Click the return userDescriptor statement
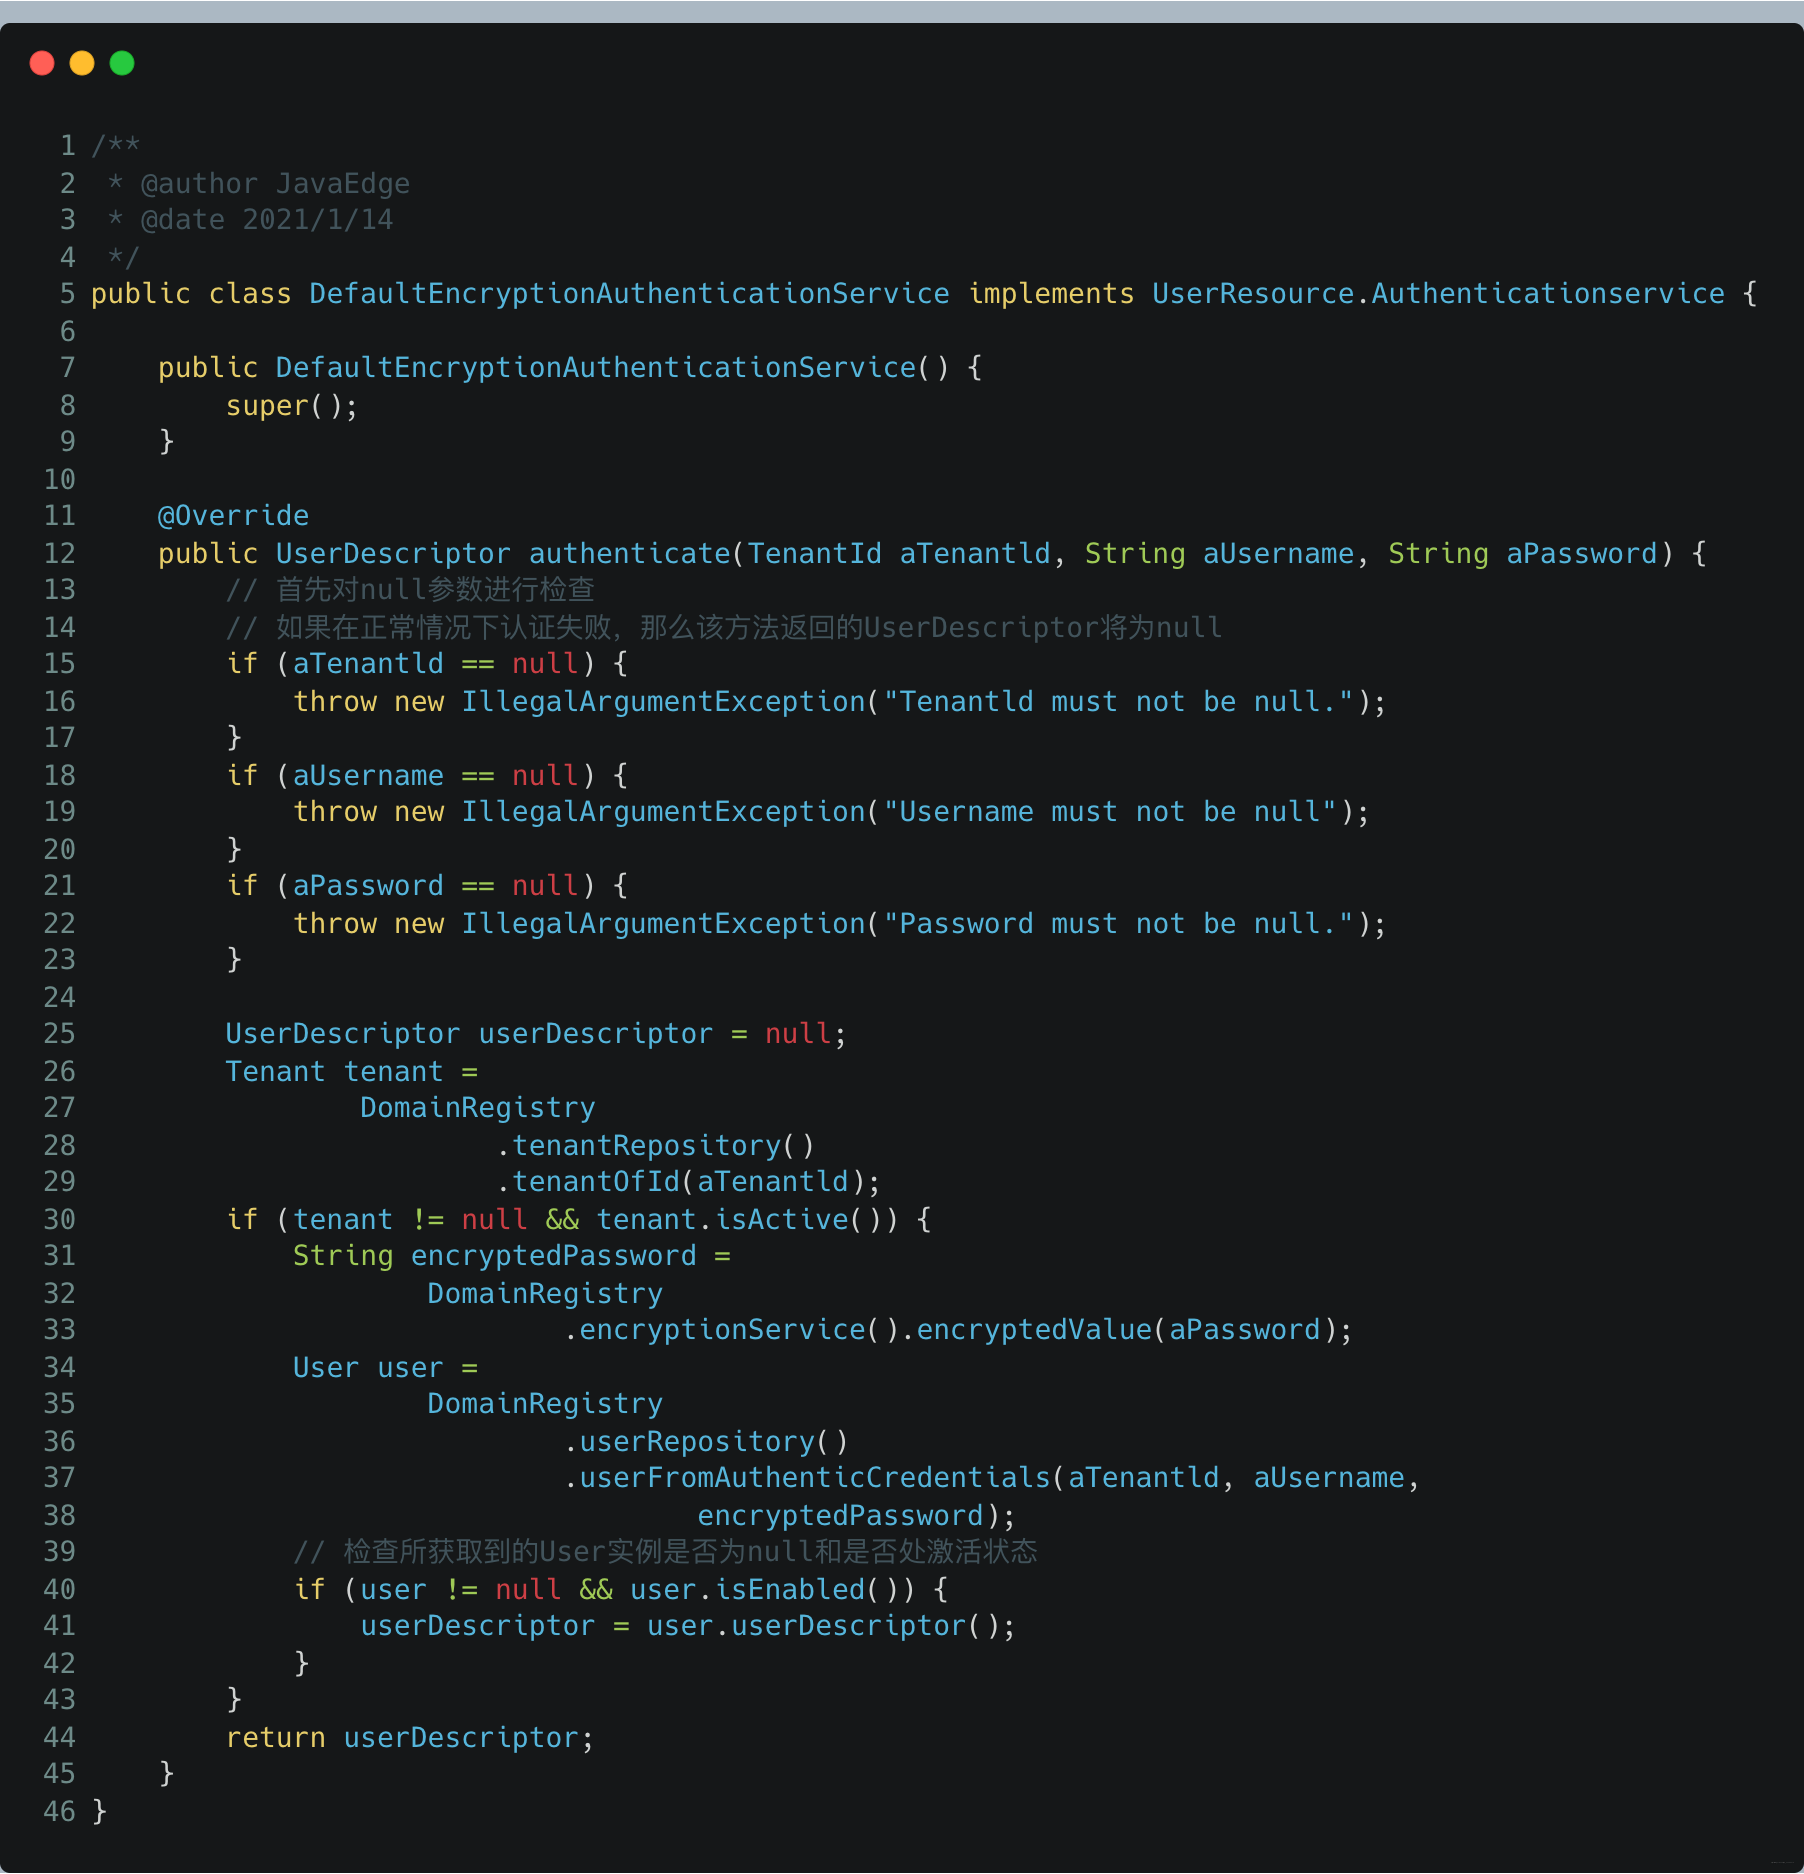Screen dimensions: 1804x1874 pos(409,1738)
